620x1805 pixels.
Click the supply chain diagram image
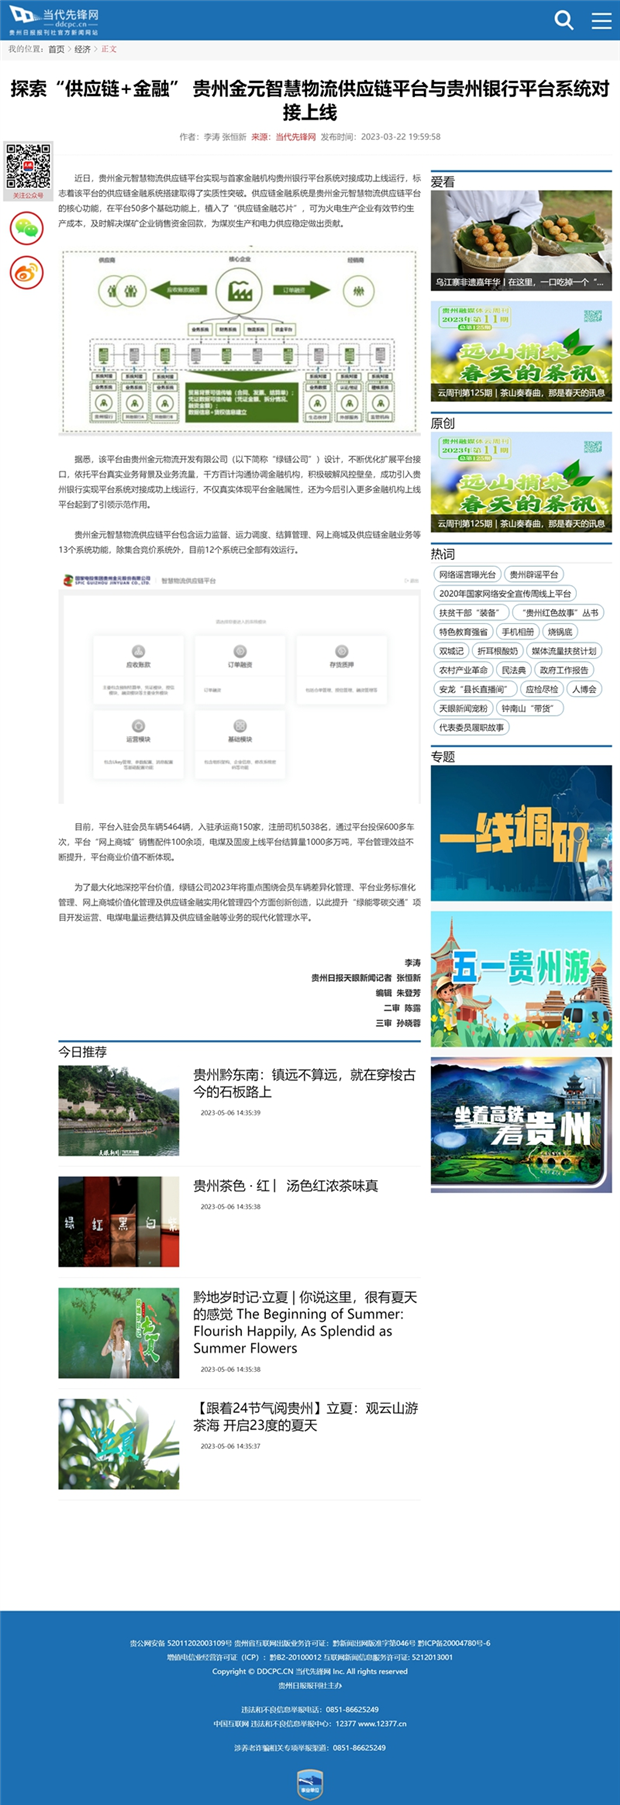[239, 341]
